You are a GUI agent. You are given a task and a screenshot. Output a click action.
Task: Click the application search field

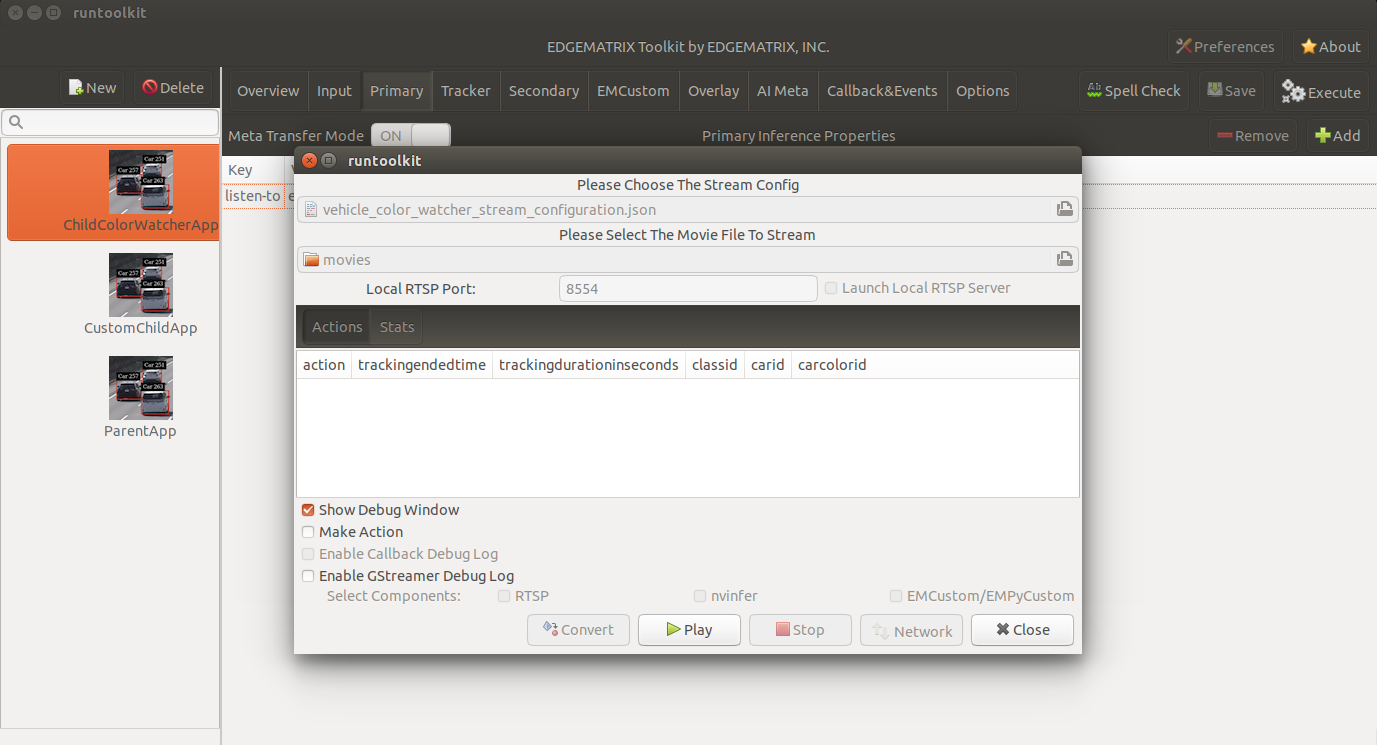(x=110, y=123)
